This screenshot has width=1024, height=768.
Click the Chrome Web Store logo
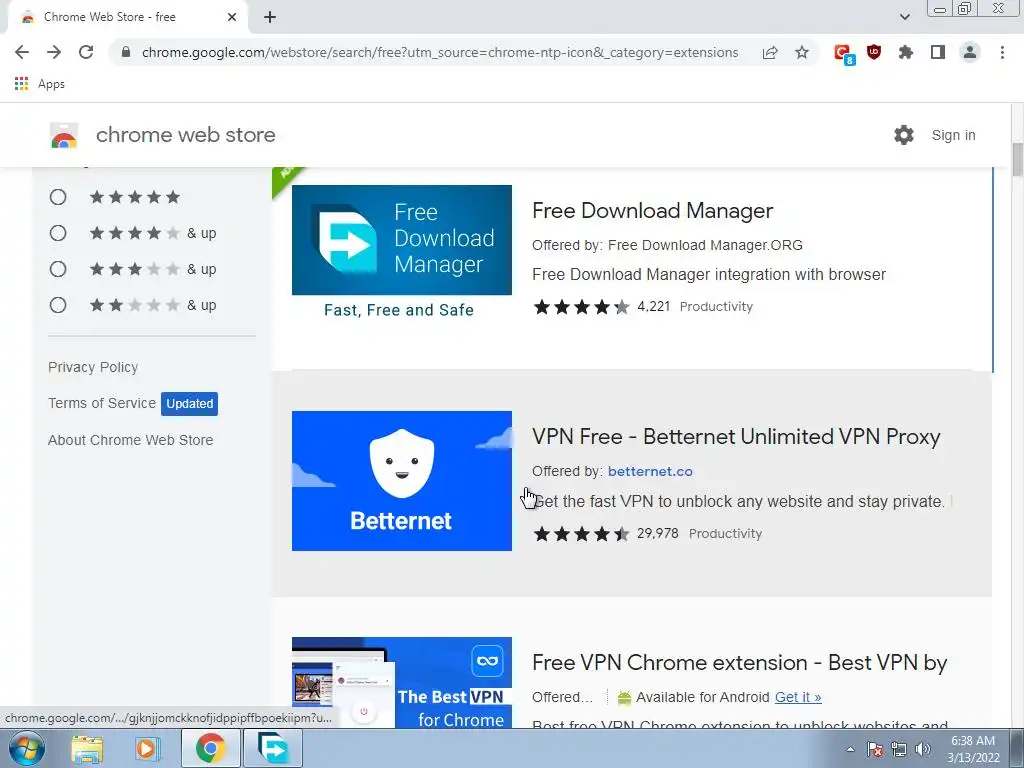pos(64,135)
